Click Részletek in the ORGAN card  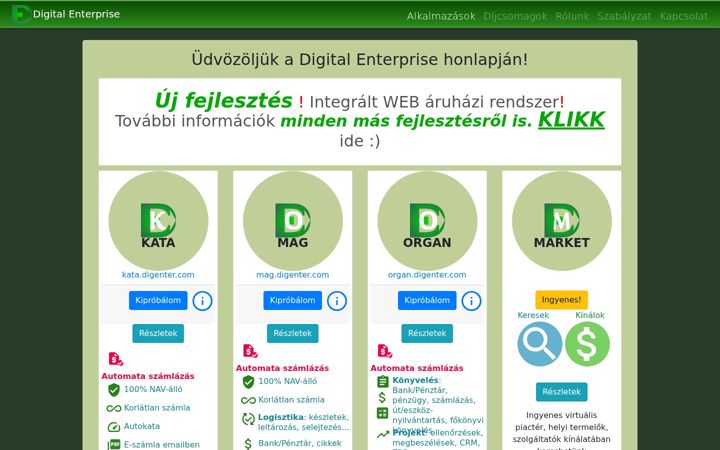(x=427, y=333)
